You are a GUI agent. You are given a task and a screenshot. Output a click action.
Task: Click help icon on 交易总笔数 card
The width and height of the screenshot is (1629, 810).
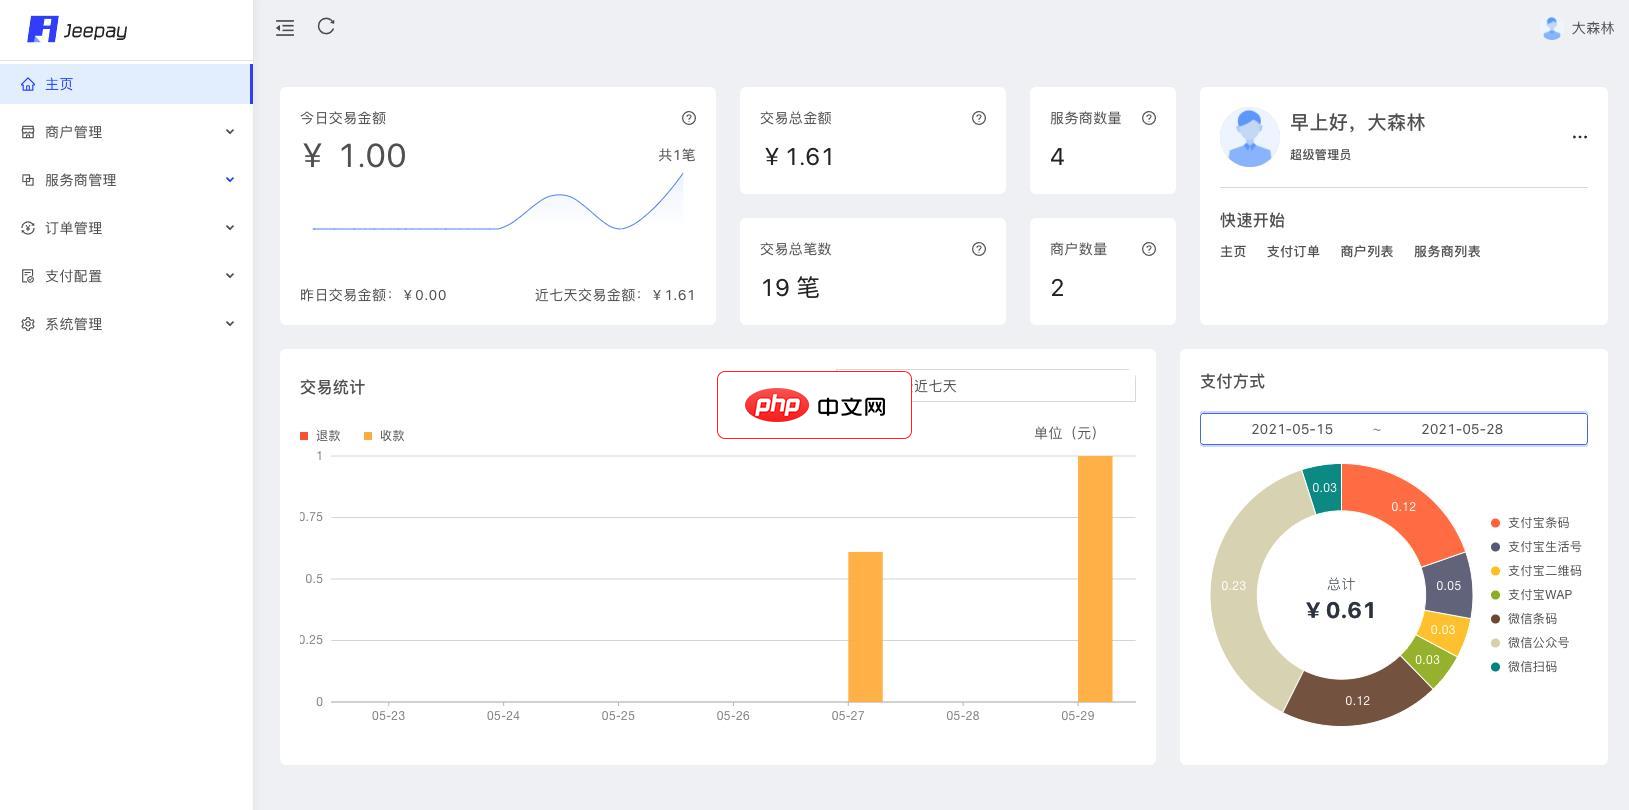click(x=979, y=249)
